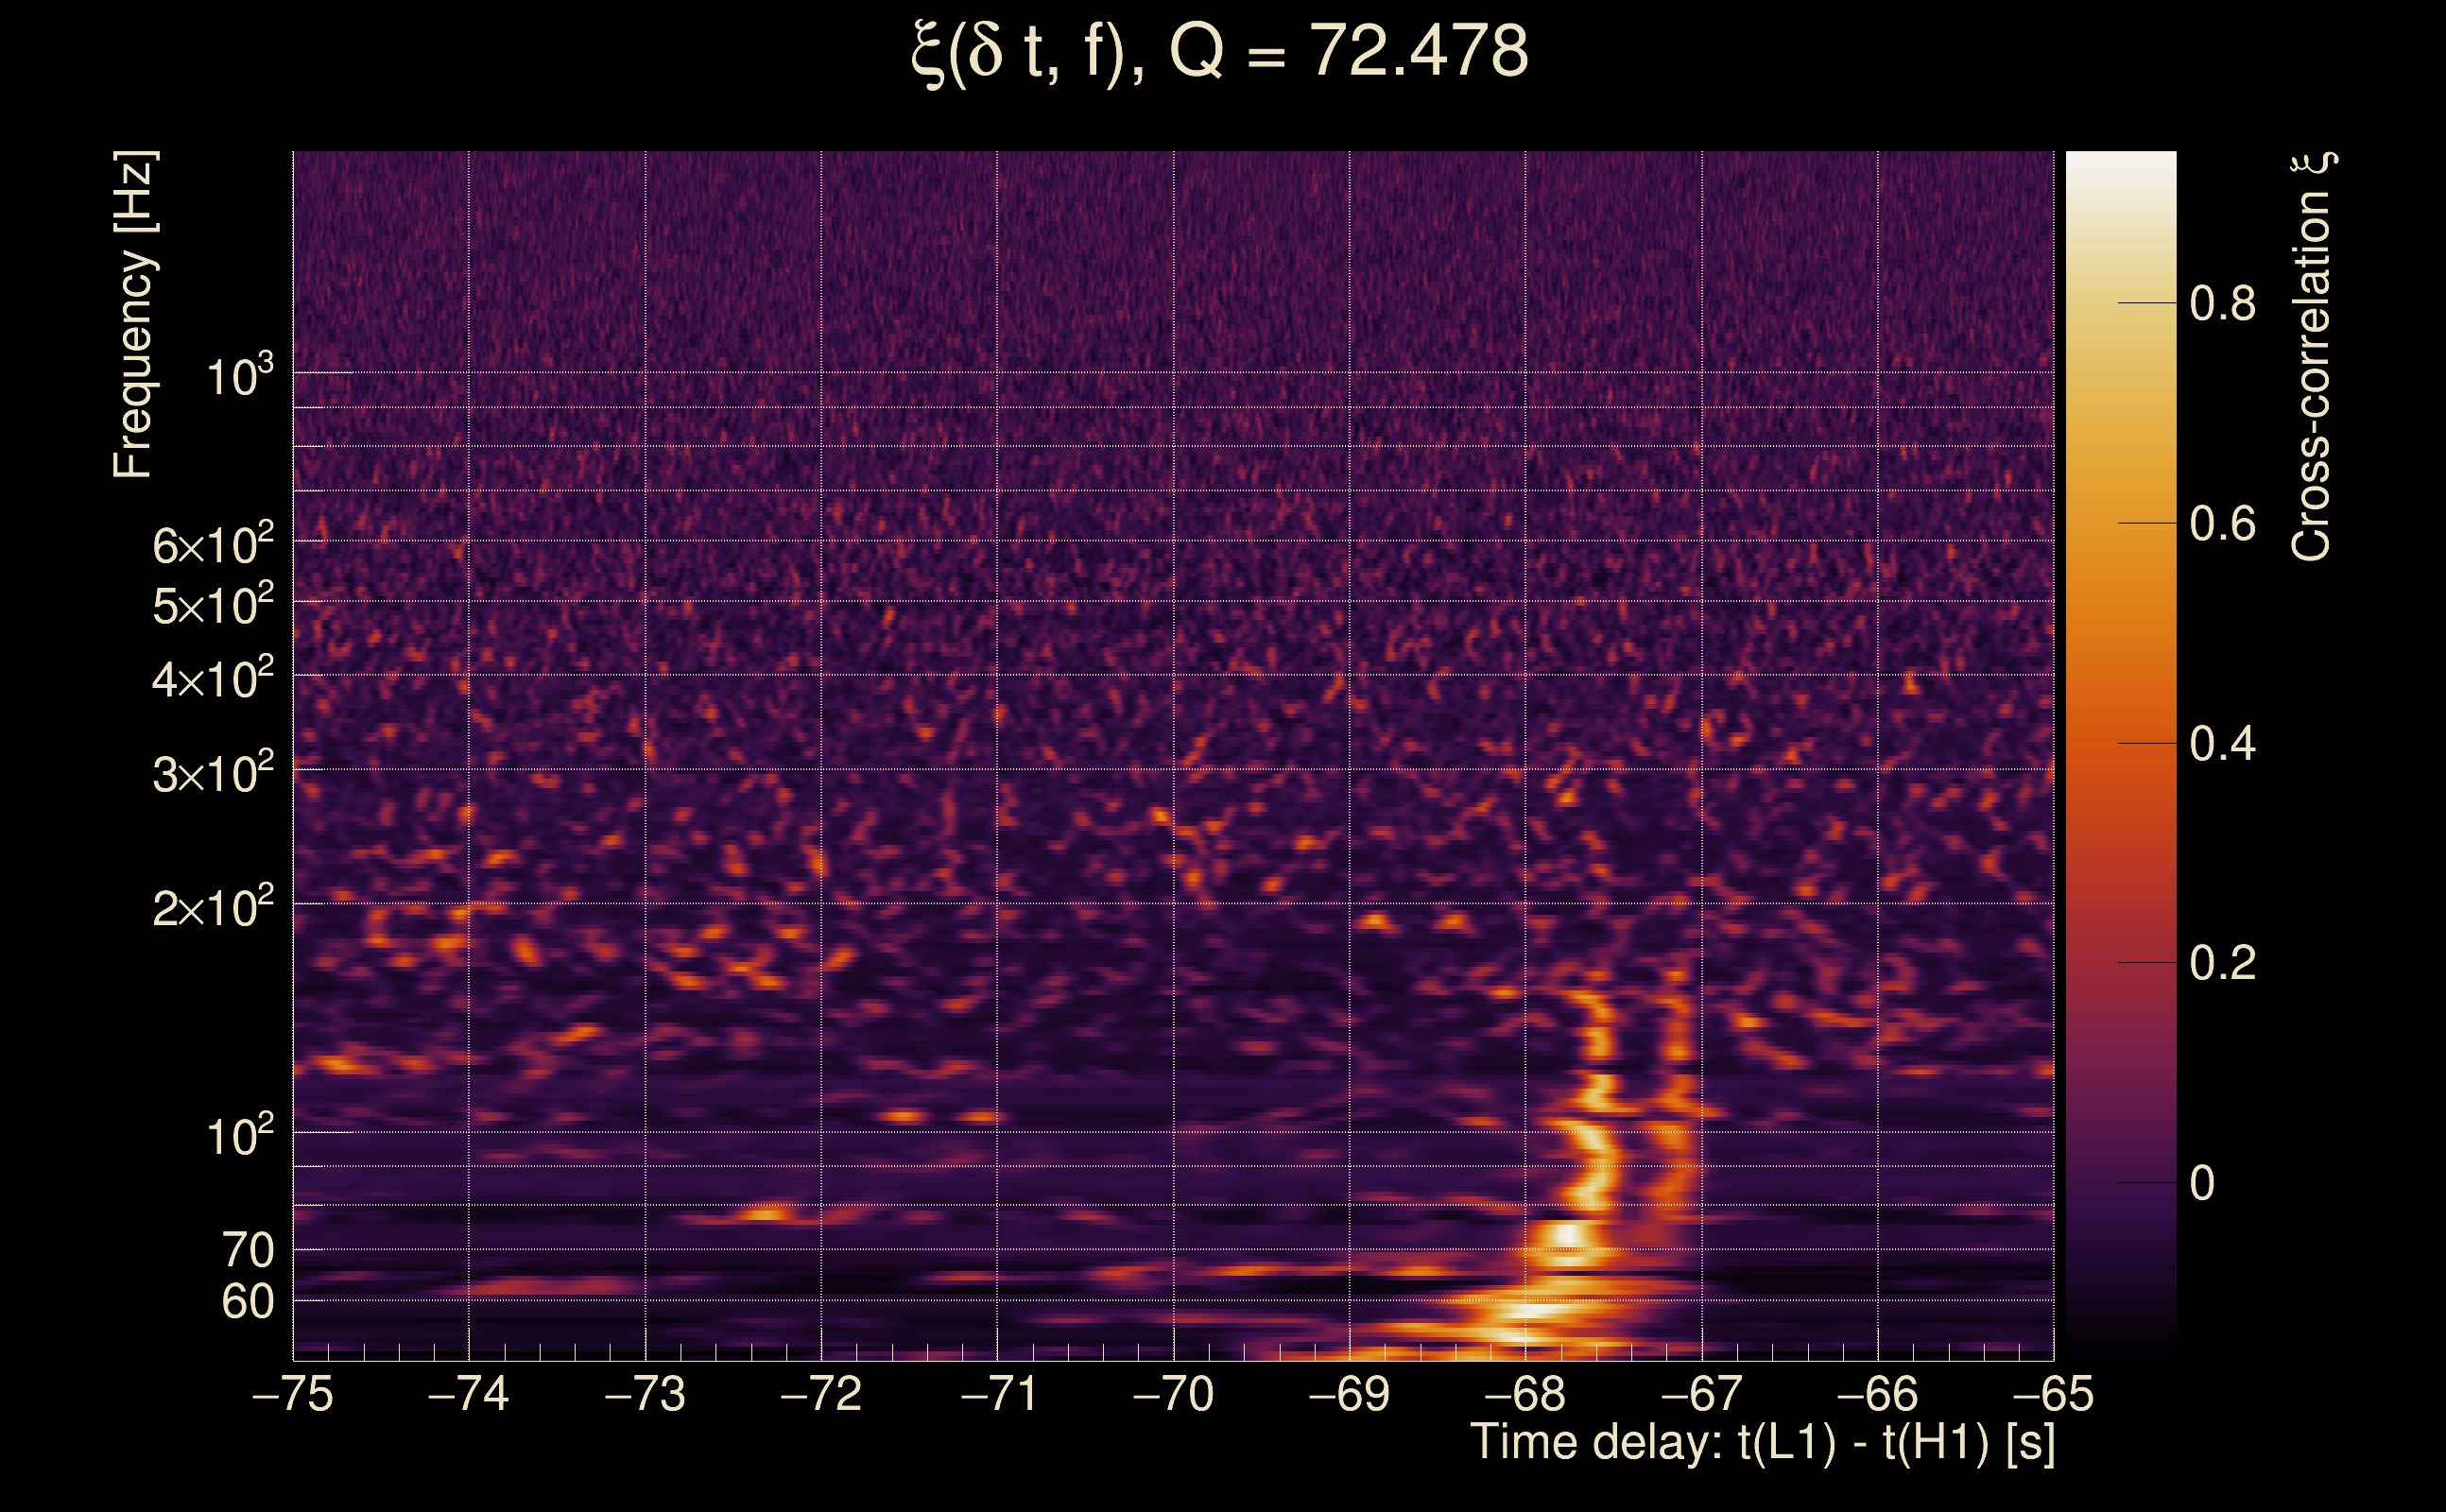Click the colorbar tick label 0.2
The height and width of the screenshot is (1512, 2446).
click(x=2222, y=963)
